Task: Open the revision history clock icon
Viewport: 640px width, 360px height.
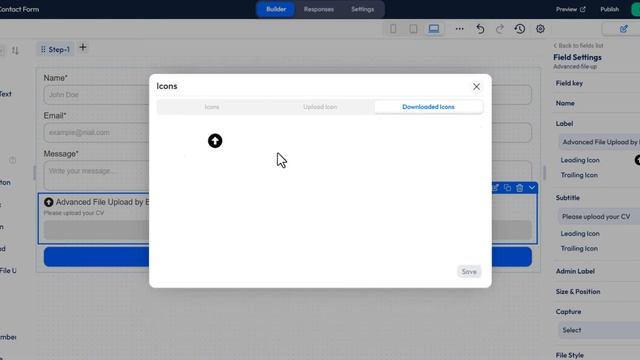Action: click(520, 29)
